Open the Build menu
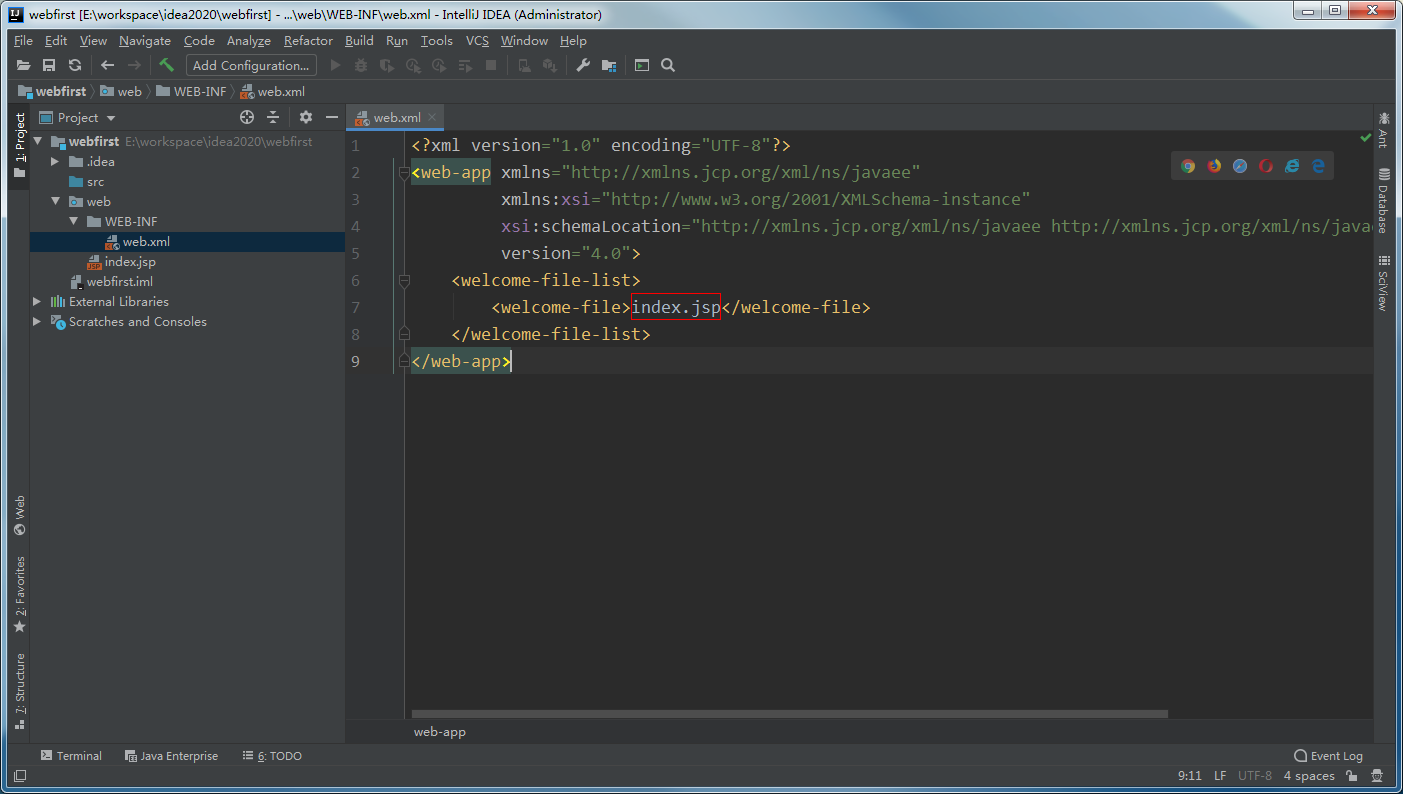This screenshot has width=1403, height=794. click(x=359, y=41)
